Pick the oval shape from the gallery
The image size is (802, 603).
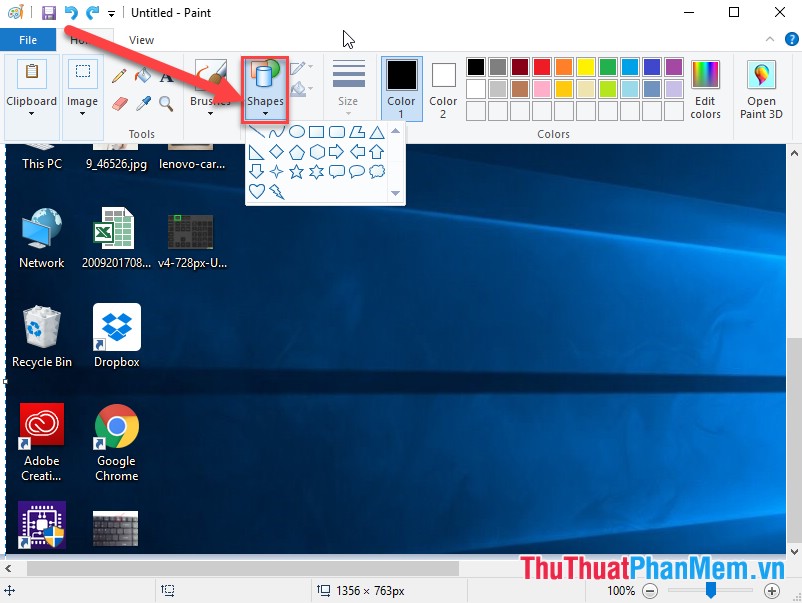point(298,132)
